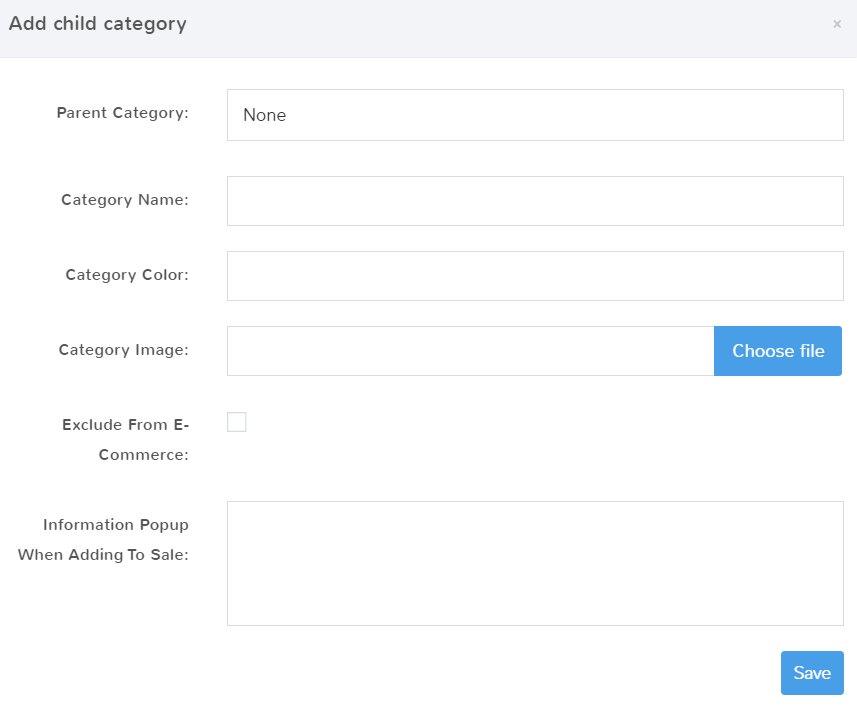
Task: Click the gray dialog header bar
Action: click(500, 28)
